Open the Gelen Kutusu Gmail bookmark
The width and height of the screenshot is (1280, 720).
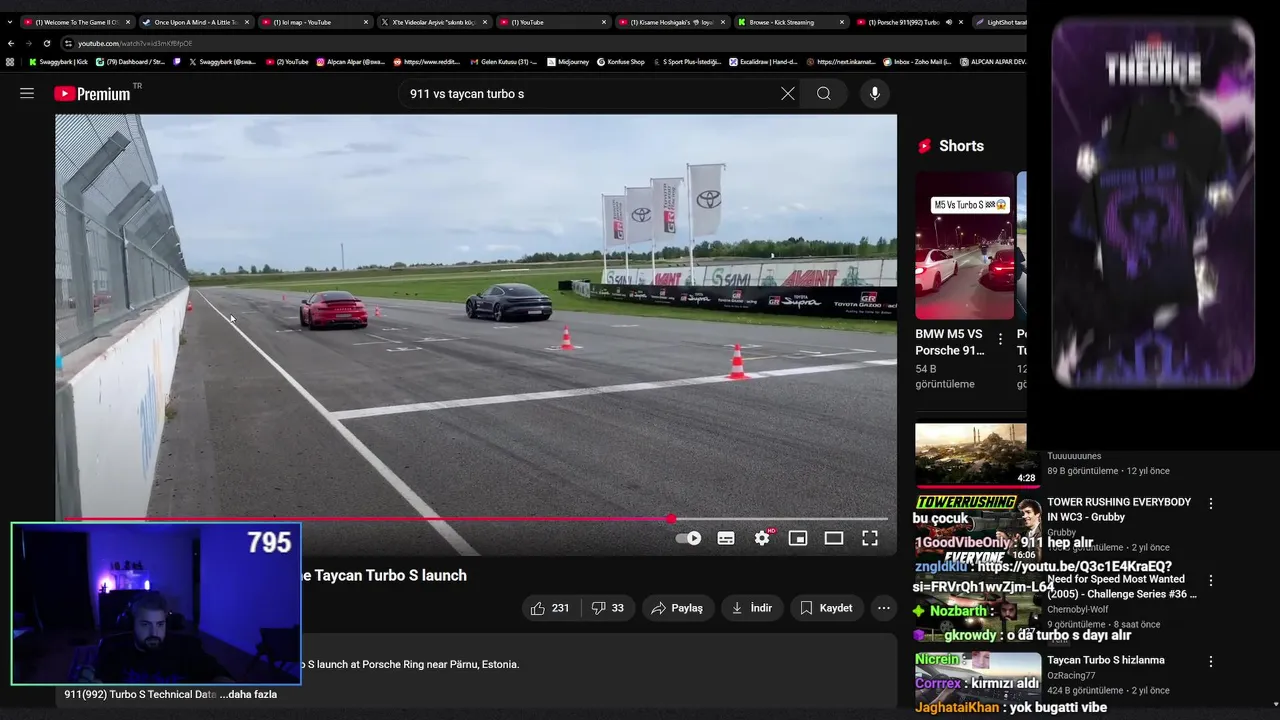(504, 62)
